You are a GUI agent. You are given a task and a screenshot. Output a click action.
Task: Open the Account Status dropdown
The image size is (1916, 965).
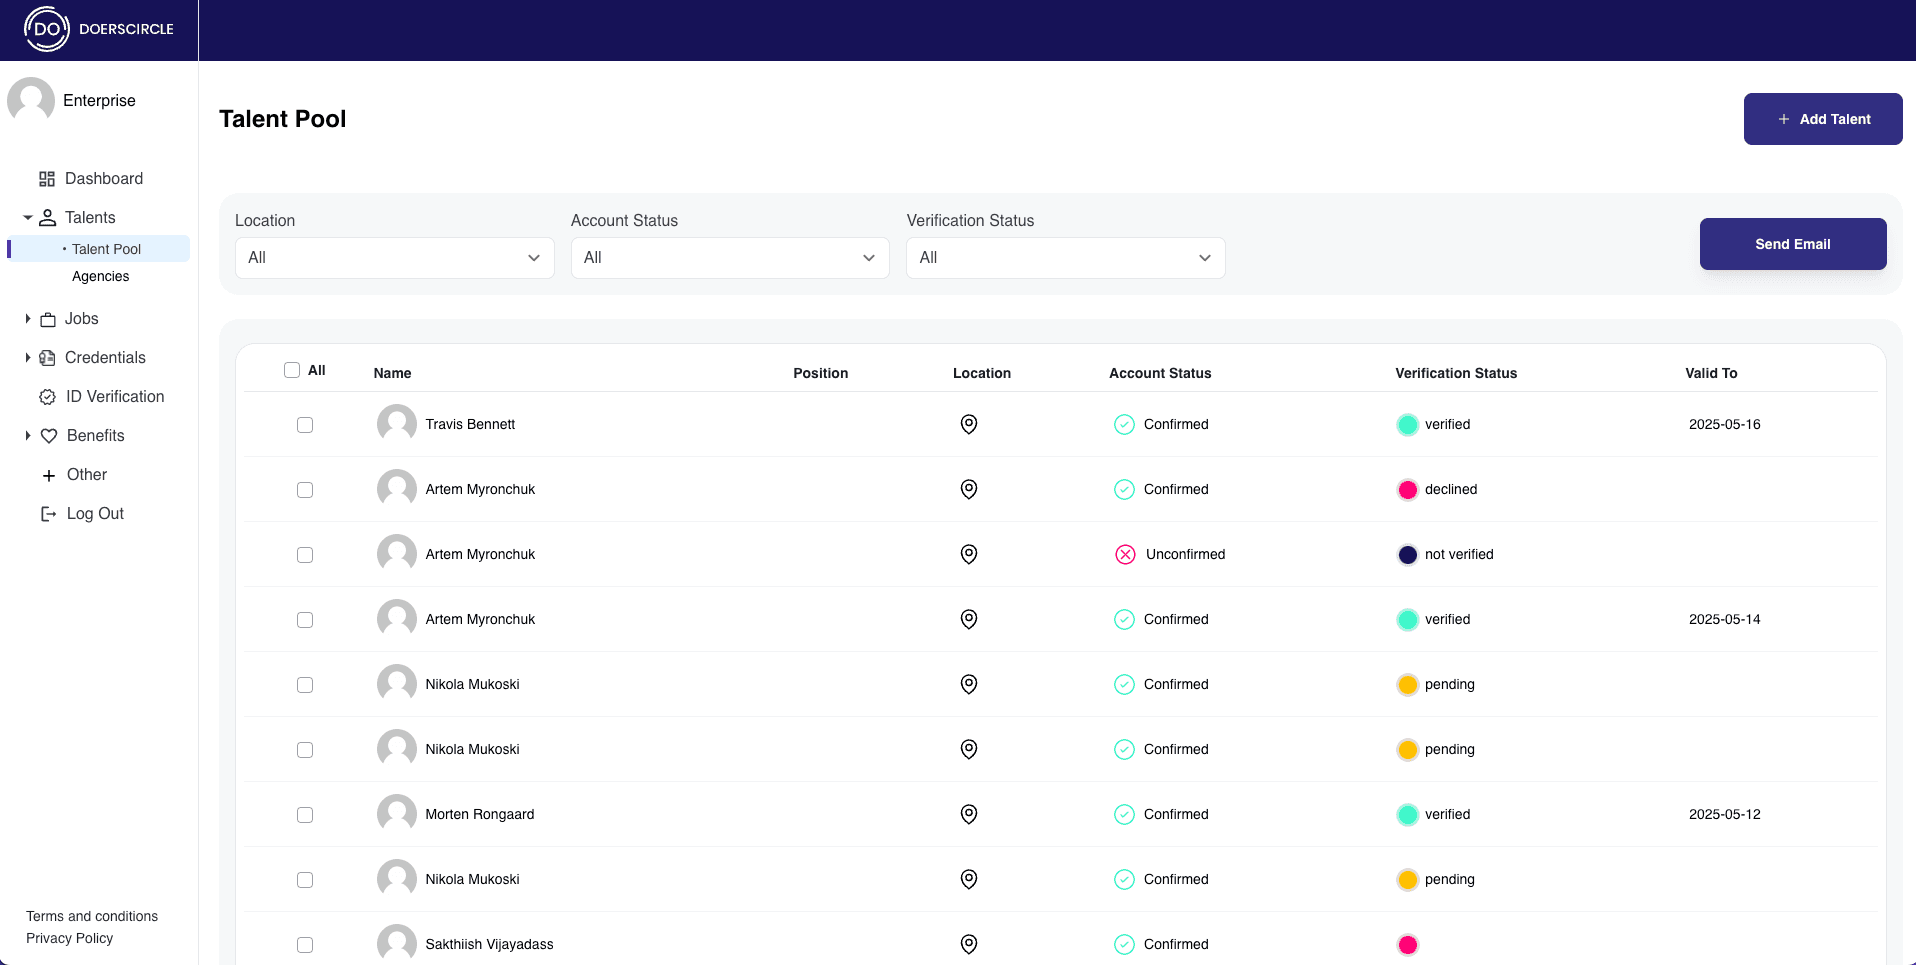tap(730, 257)
